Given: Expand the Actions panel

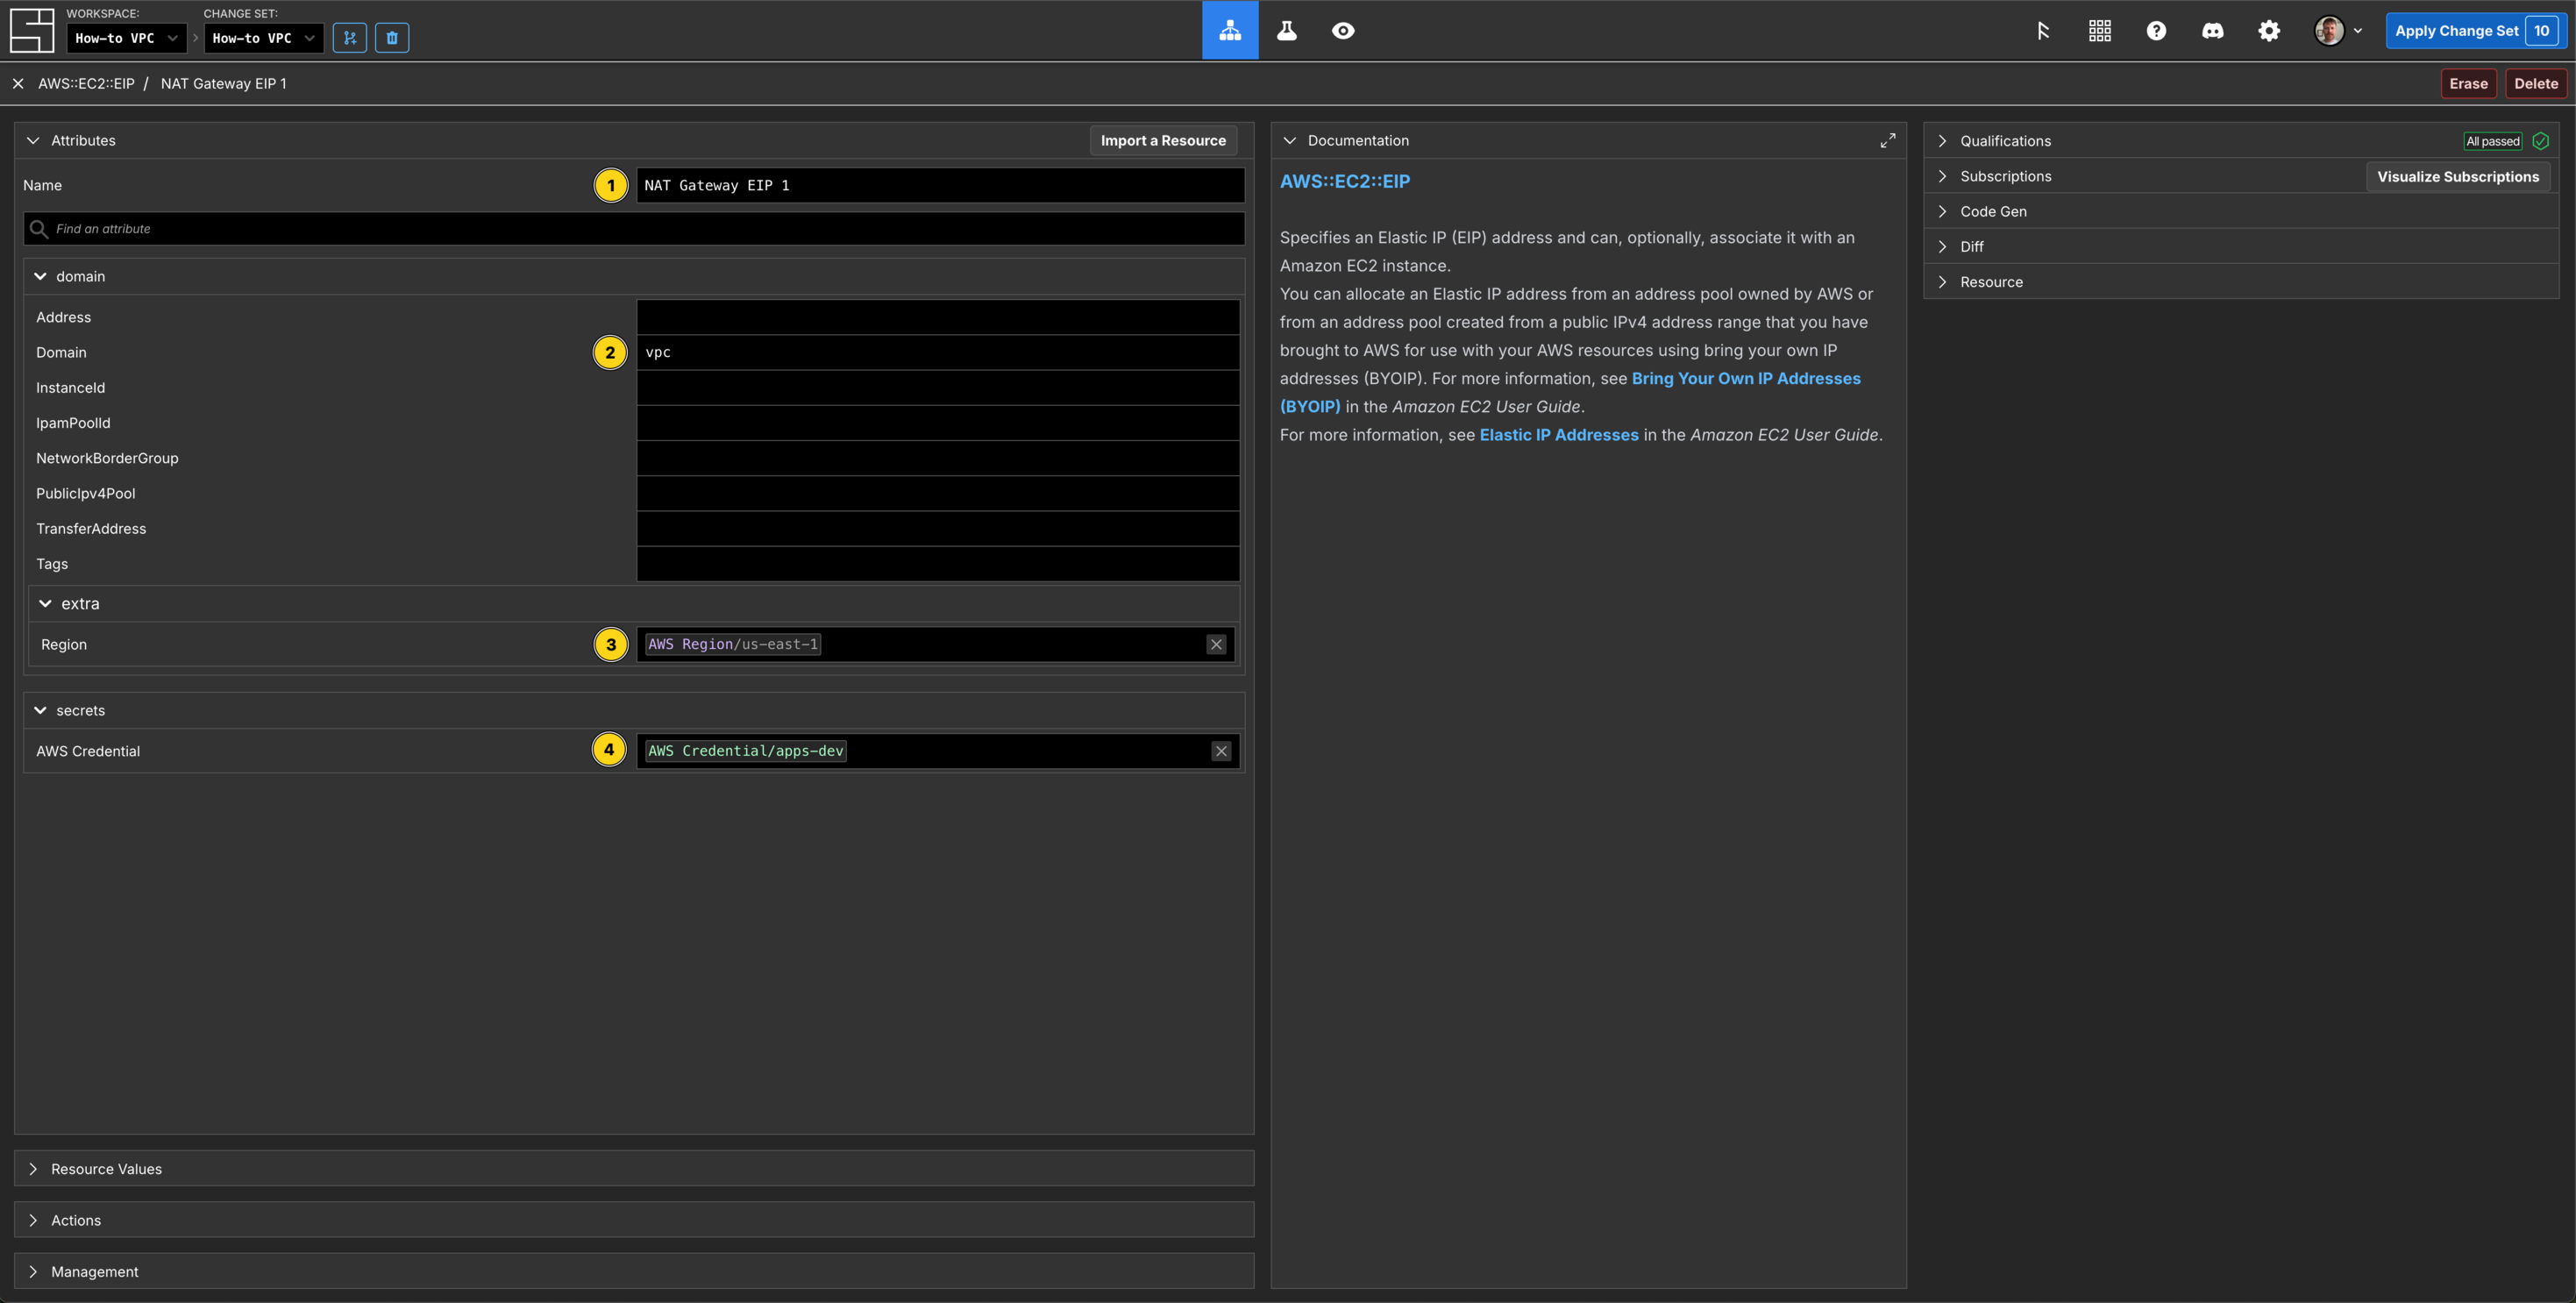Looking at the screenshot, I should pyautogui.click(x=634, y=1220).
